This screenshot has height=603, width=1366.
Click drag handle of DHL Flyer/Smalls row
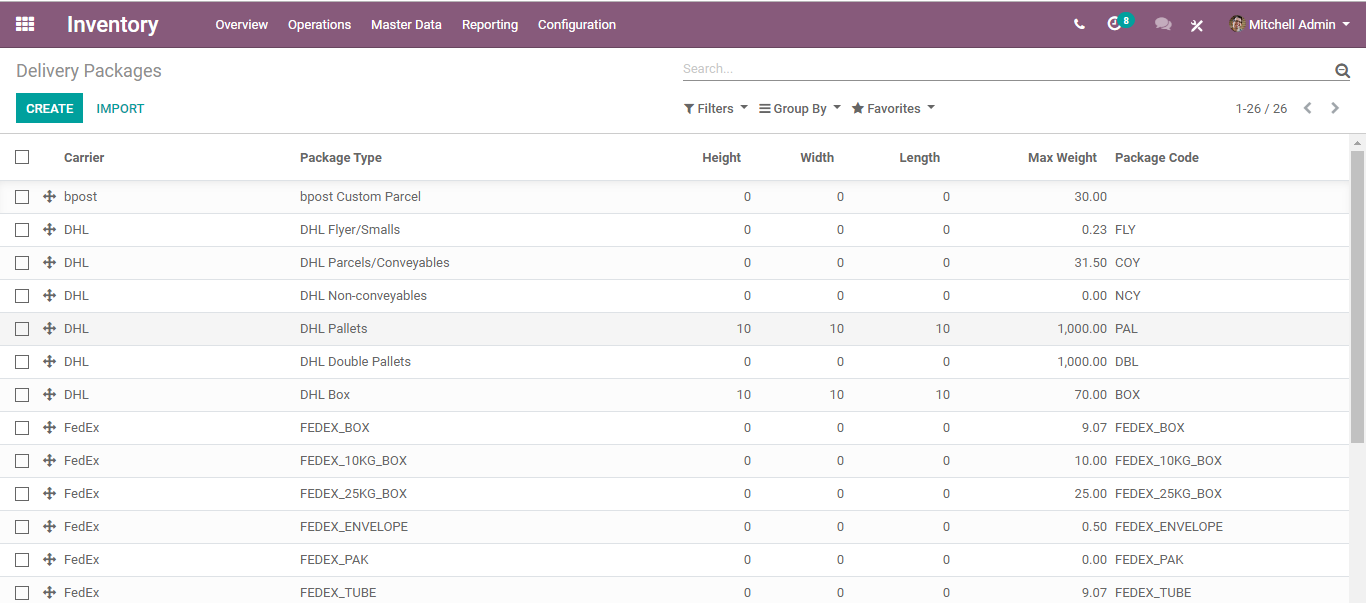click(49, 230)
